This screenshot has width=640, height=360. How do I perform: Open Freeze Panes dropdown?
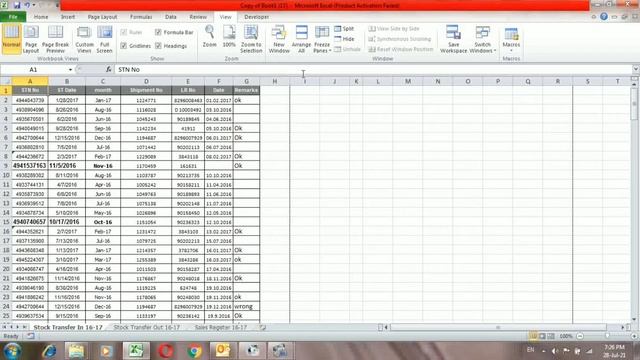pyautogui.click(x=322, y=39)
